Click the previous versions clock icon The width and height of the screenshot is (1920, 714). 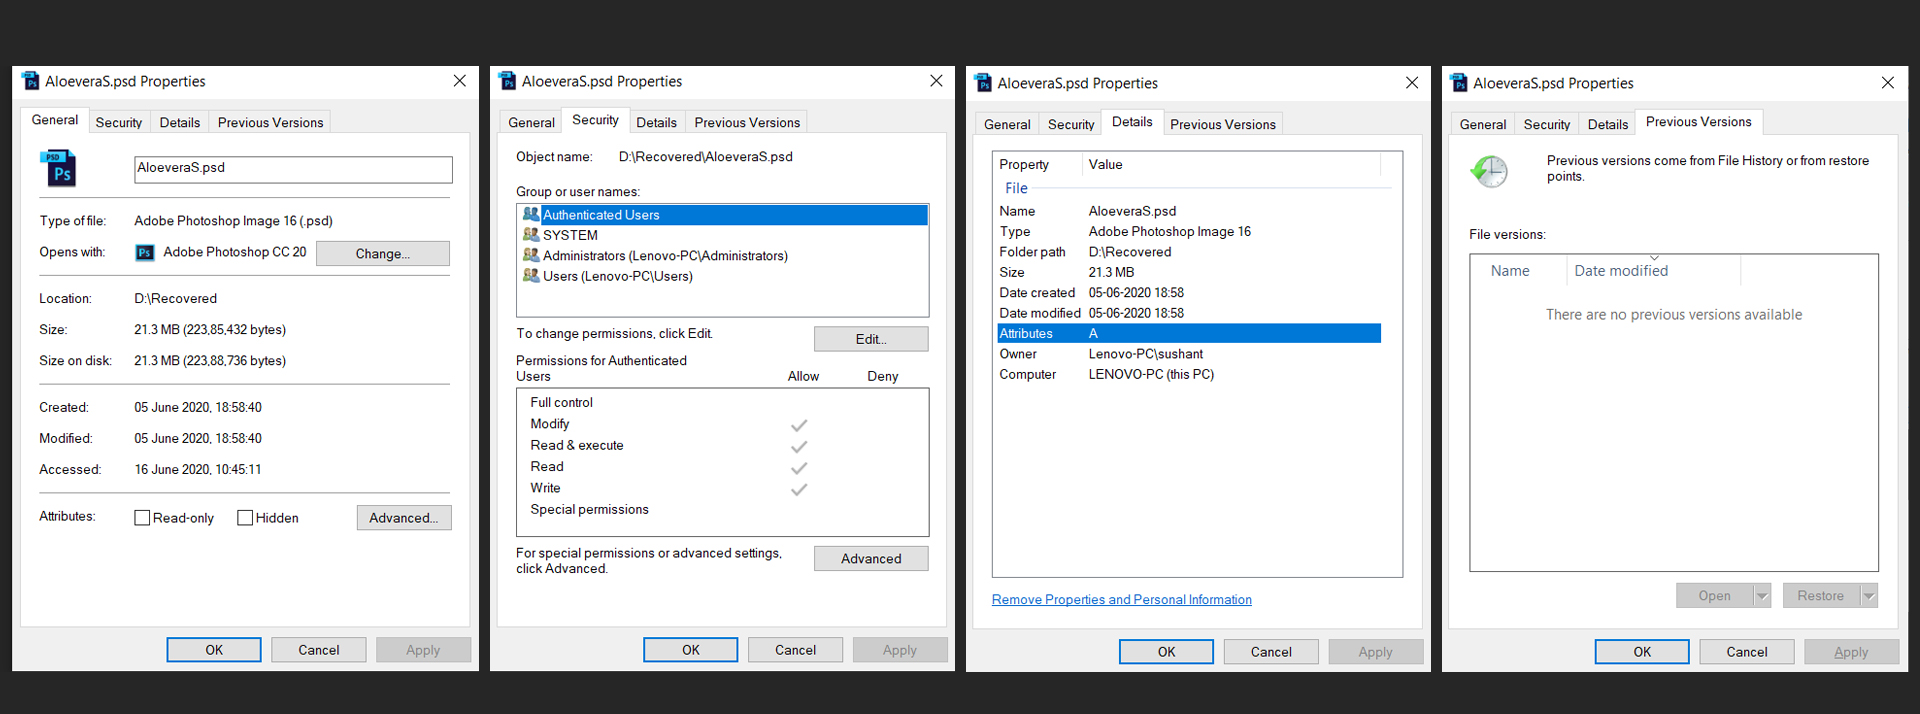tap(1489, 171)
